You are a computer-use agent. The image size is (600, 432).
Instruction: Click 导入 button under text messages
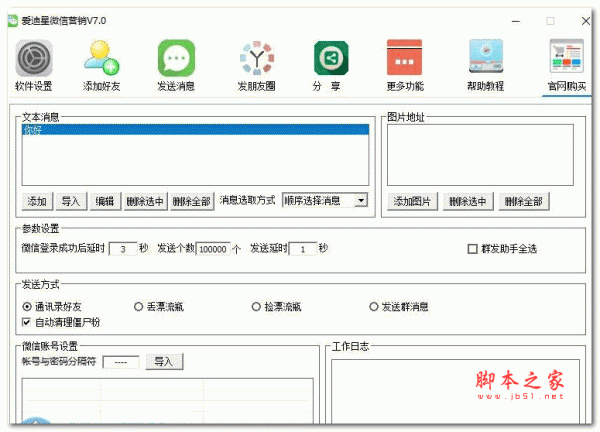coord(71,201)
